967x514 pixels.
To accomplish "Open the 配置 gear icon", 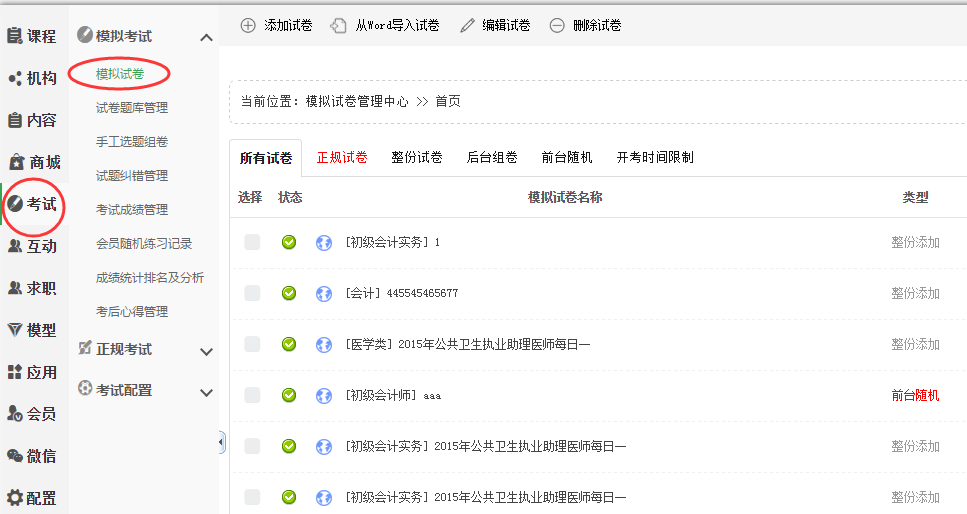I will tap(15, 498).
